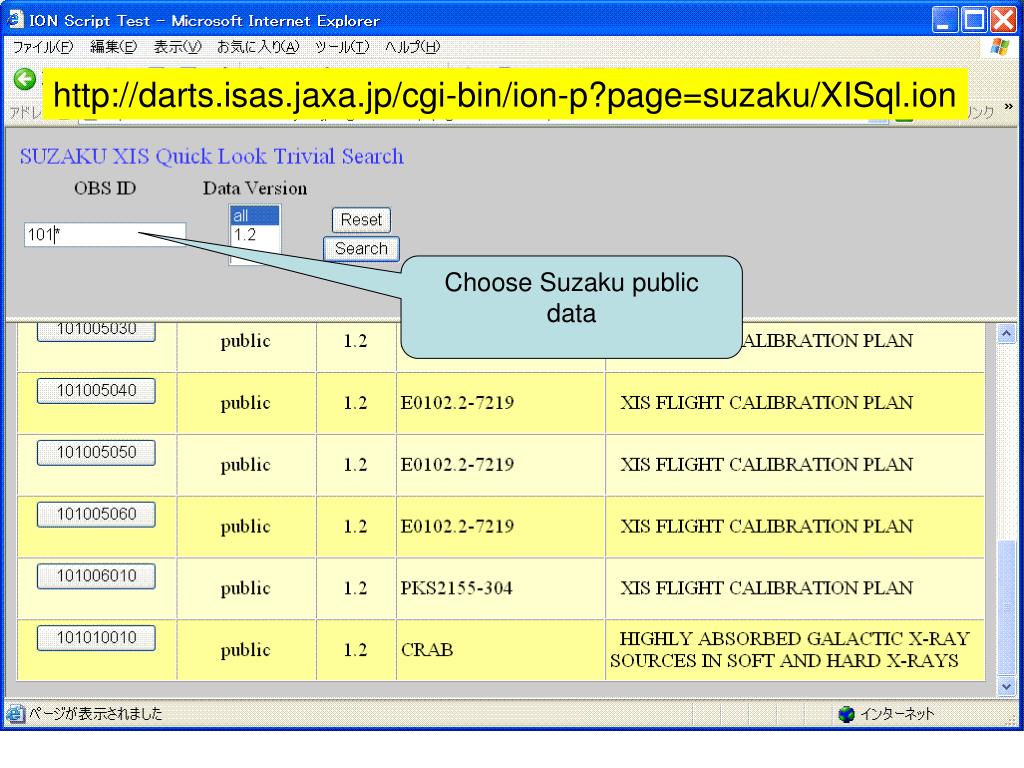Image resolution: width=1024 pixels, height=768 pixels.
Task: Open observation 101010010
Action: (x=96, y=638)
